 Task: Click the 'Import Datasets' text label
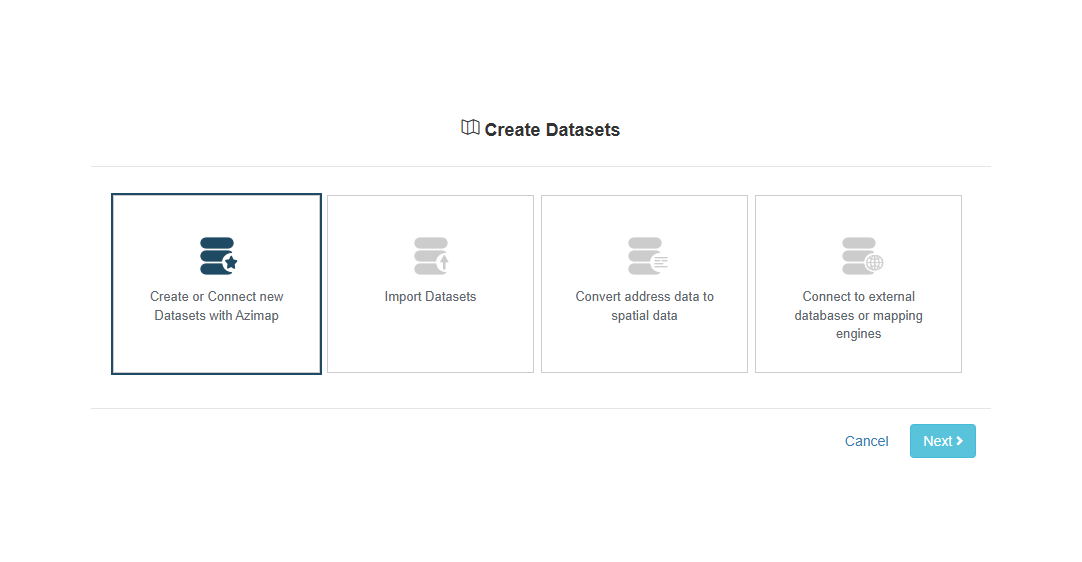tap(431, 296)
